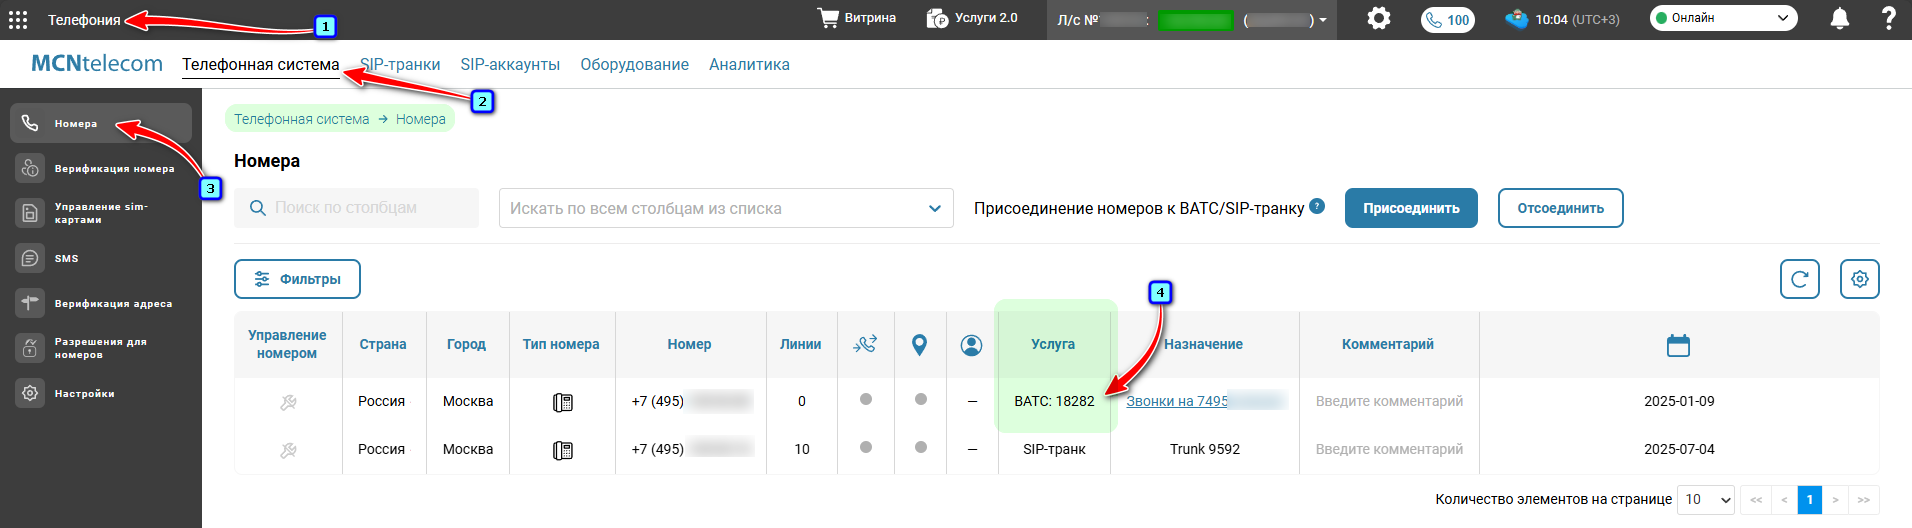The width and height of the screenshot is (1912, 528).
Task: Open Номера in sidebar
Action: (x=101, y=123)
